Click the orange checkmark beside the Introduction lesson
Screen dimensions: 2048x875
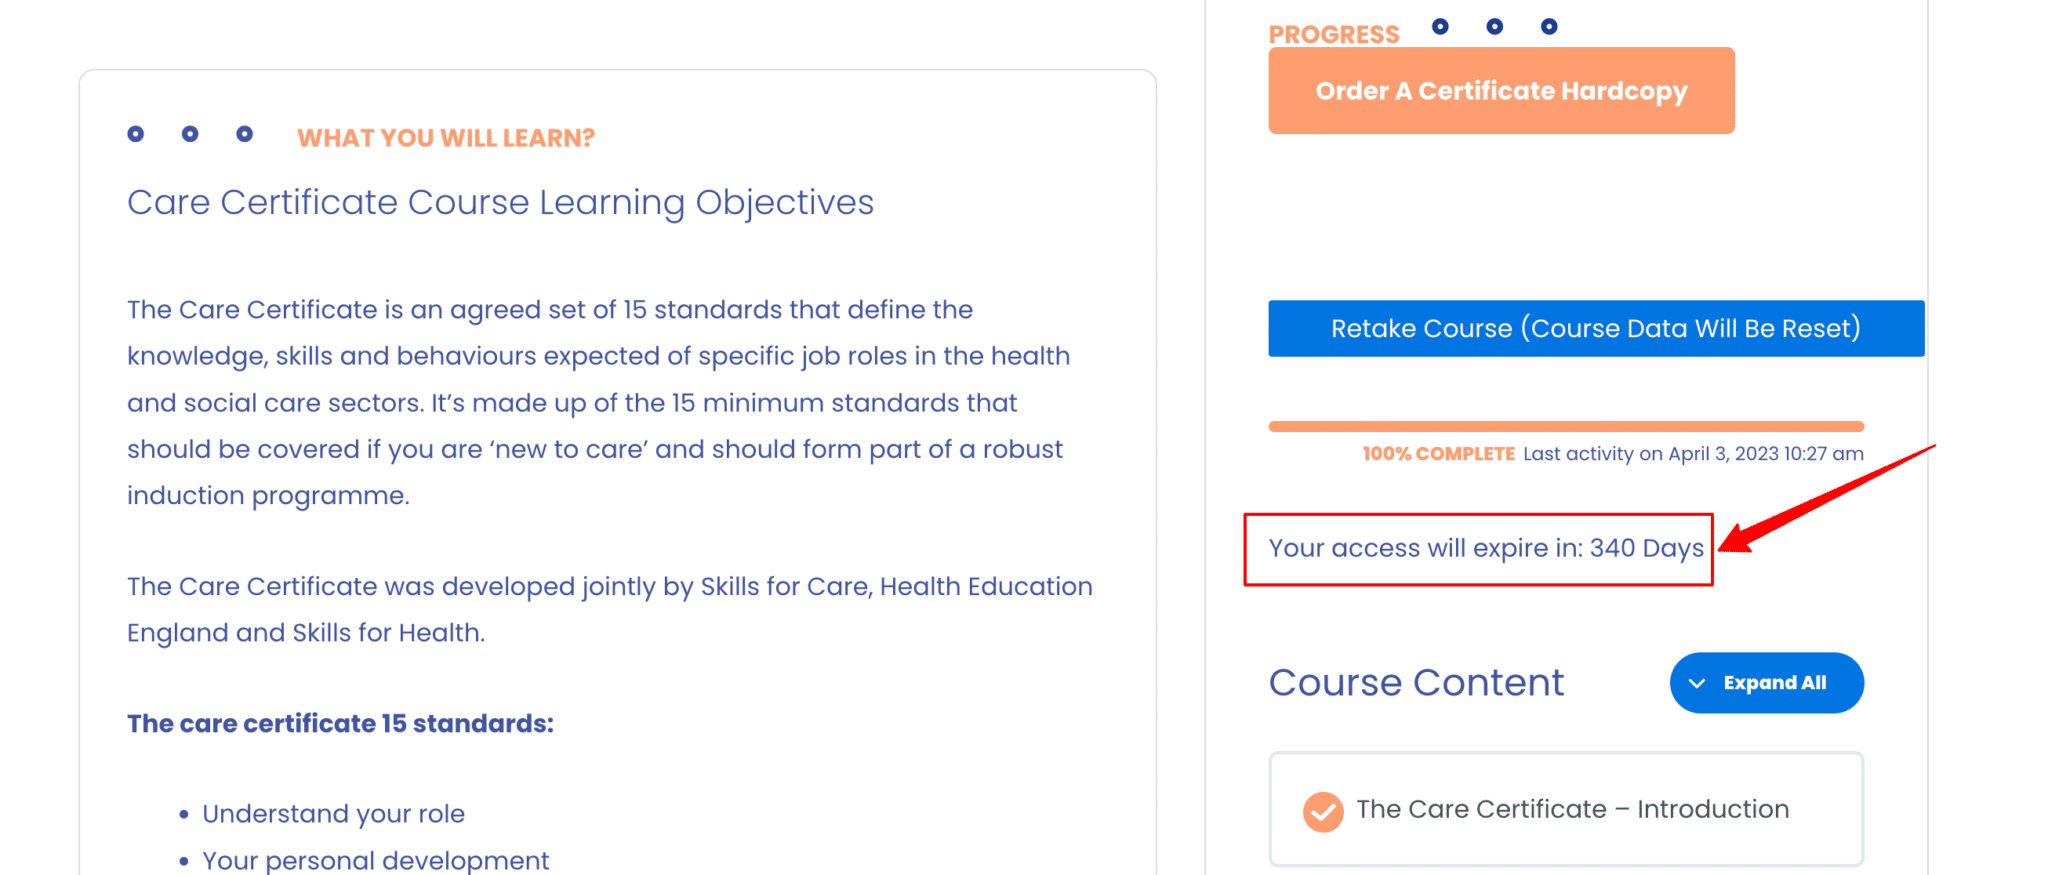pos(1322,810)
